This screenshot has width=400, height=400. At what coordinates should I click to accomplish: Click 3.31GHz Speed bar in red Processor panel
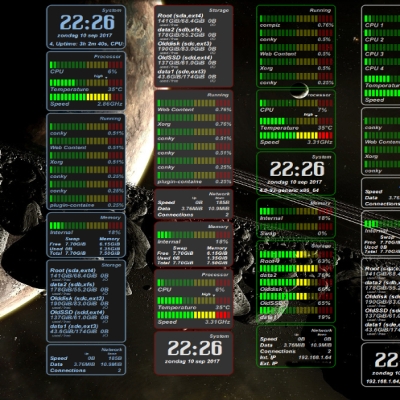click(194, 315)
